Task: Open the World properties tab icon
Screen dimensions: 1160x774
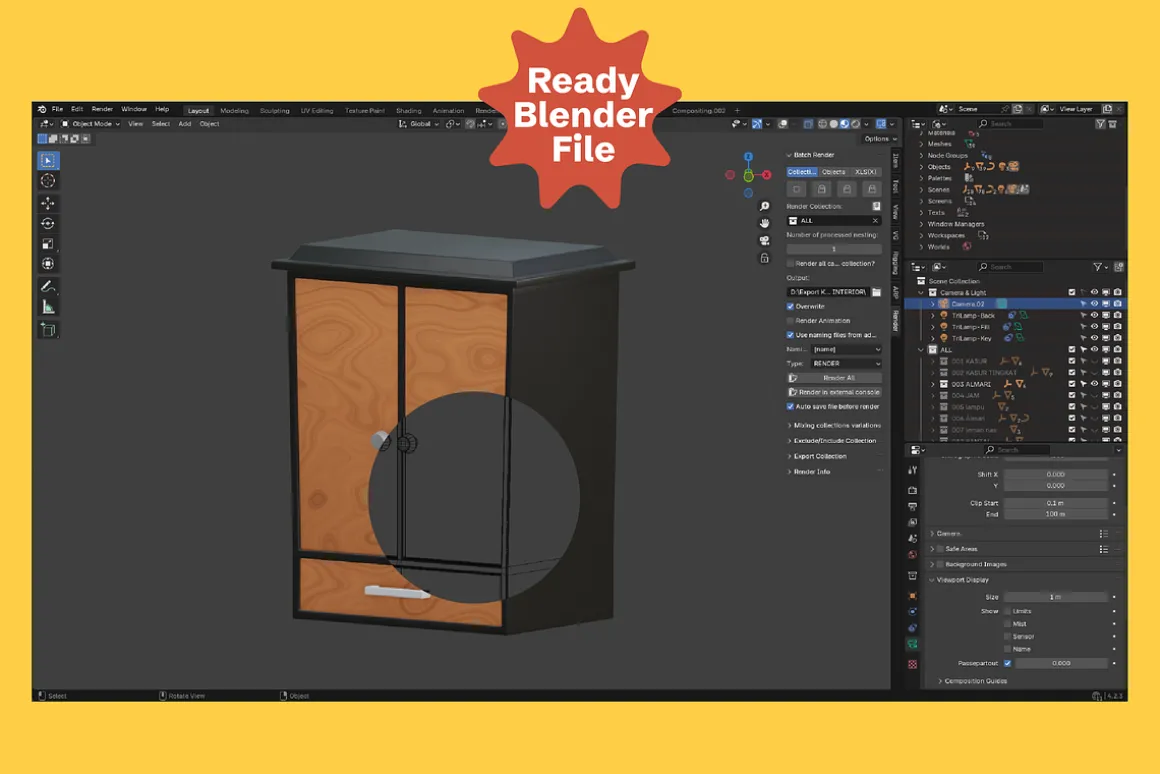Action: pyautogui.click(x=912, y=554)
